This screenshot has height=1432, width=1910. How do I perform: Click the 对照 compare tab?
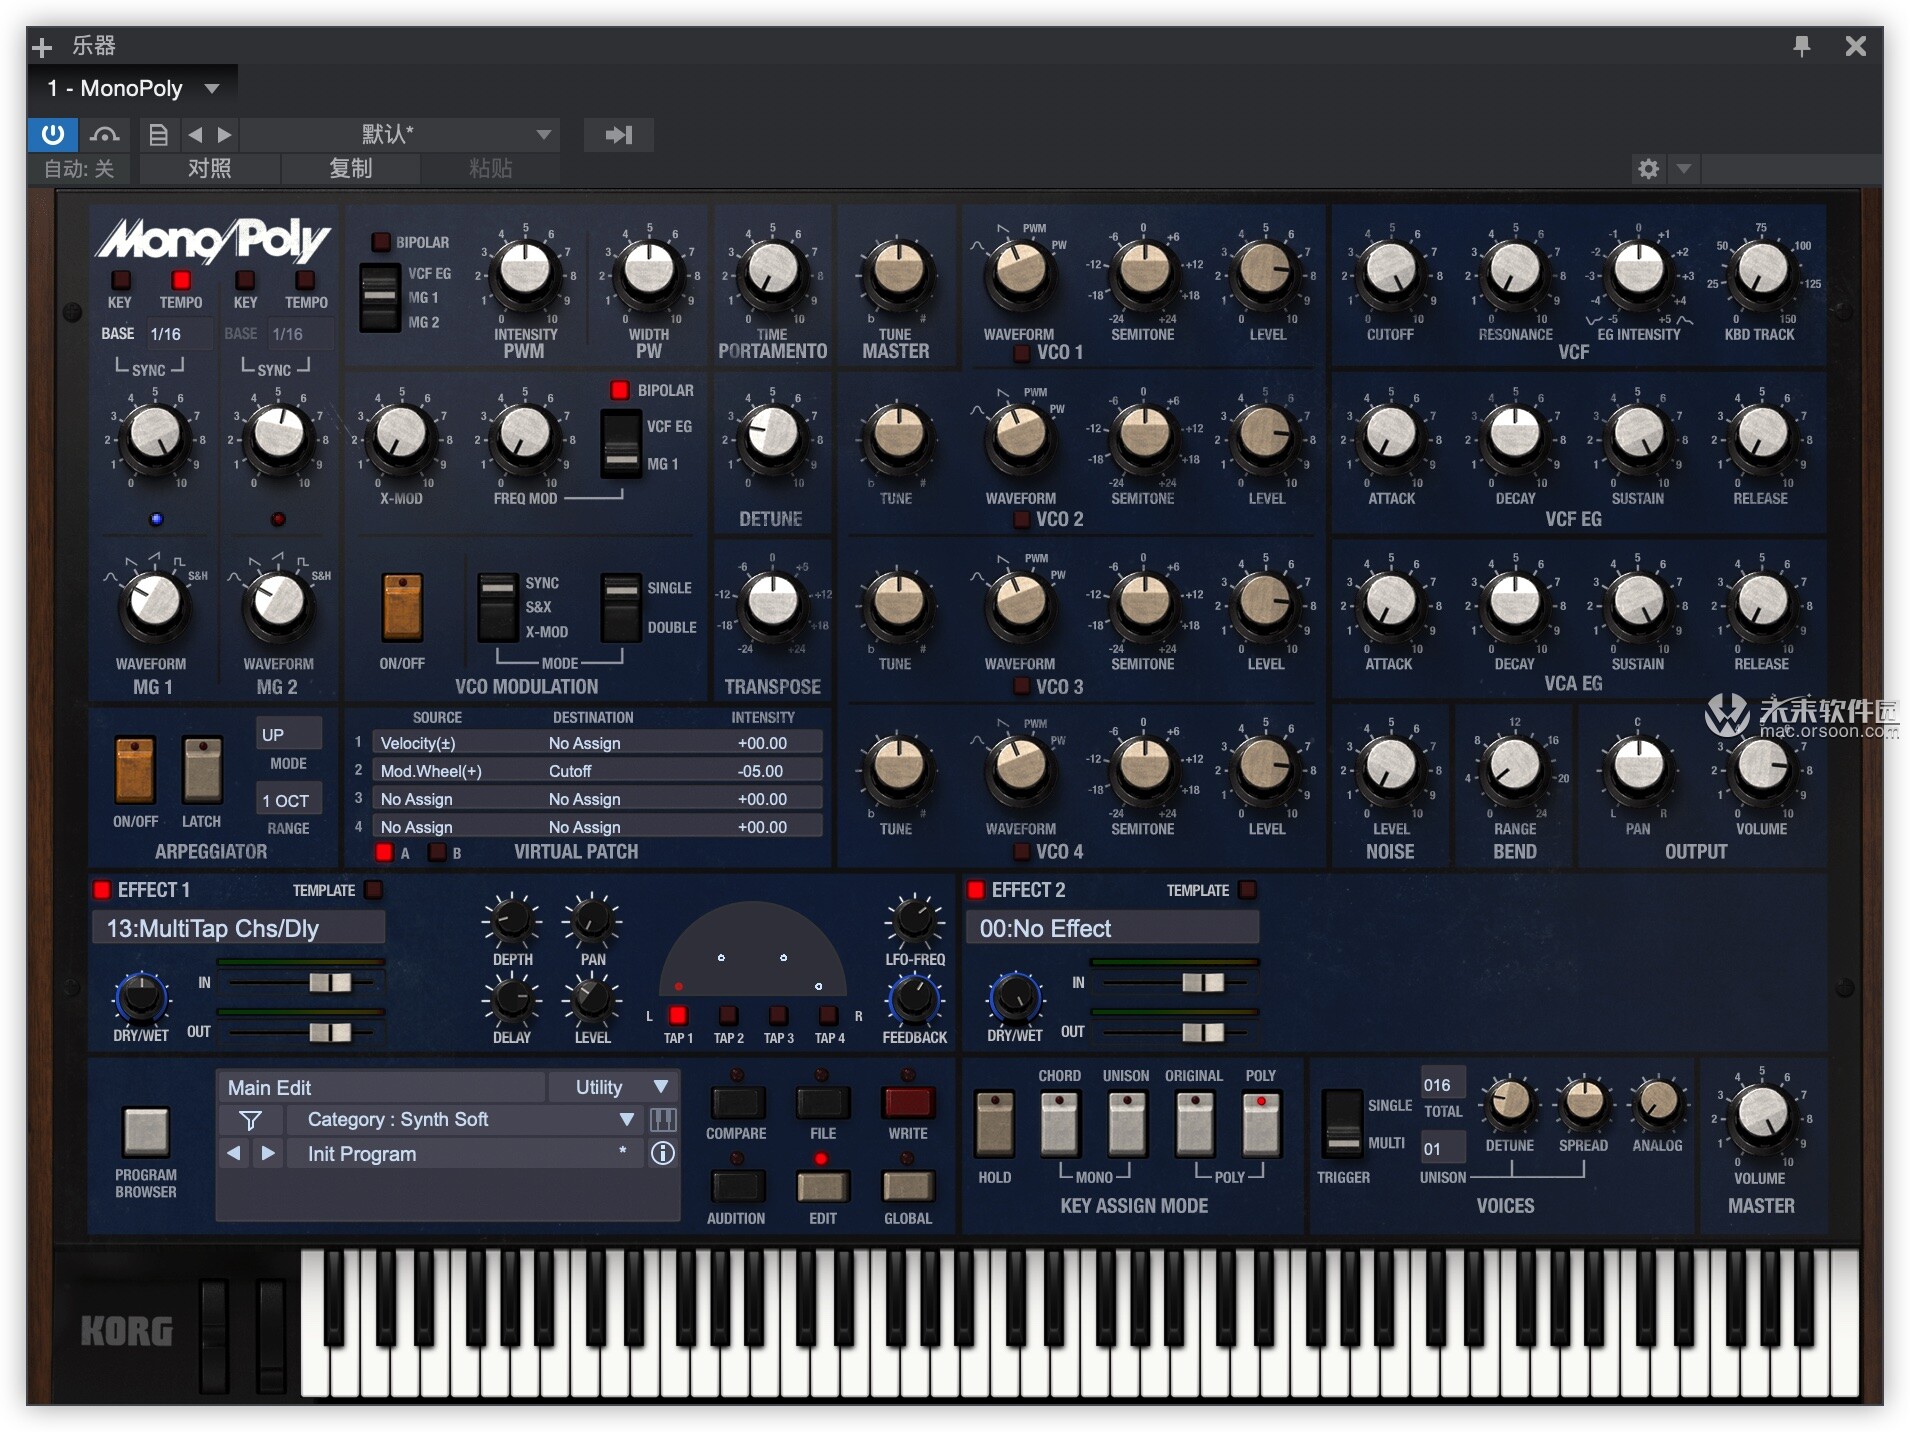209,169
